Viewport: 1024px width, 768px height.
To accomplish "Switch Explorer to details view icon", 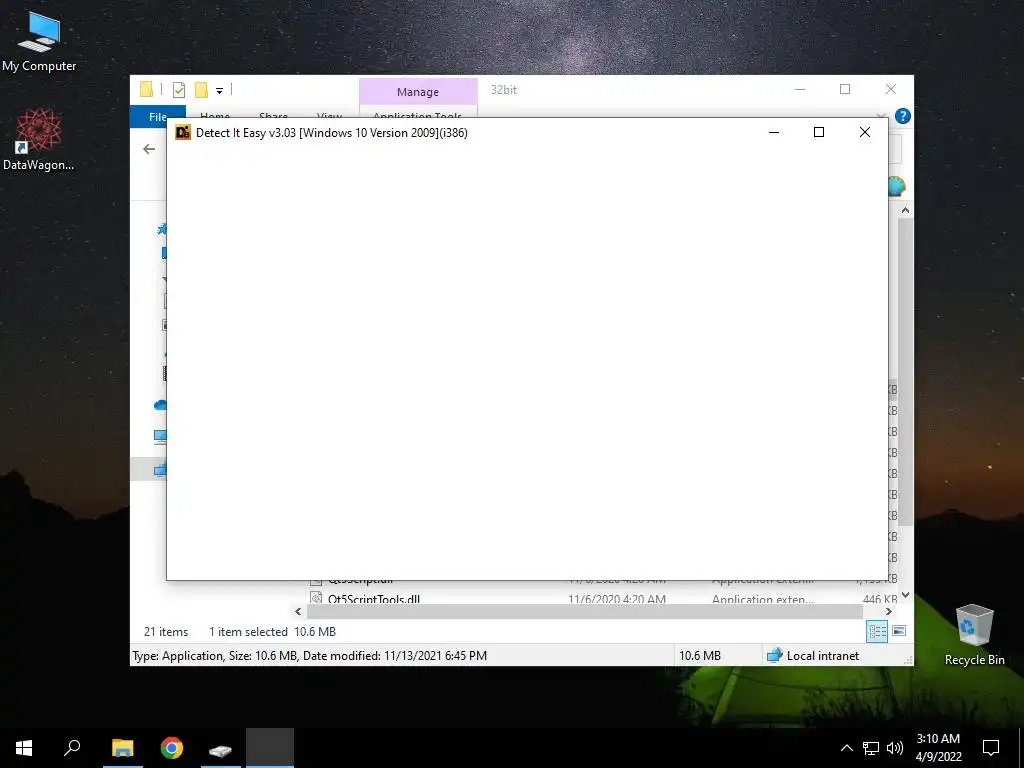I will [x=876, y=632].
